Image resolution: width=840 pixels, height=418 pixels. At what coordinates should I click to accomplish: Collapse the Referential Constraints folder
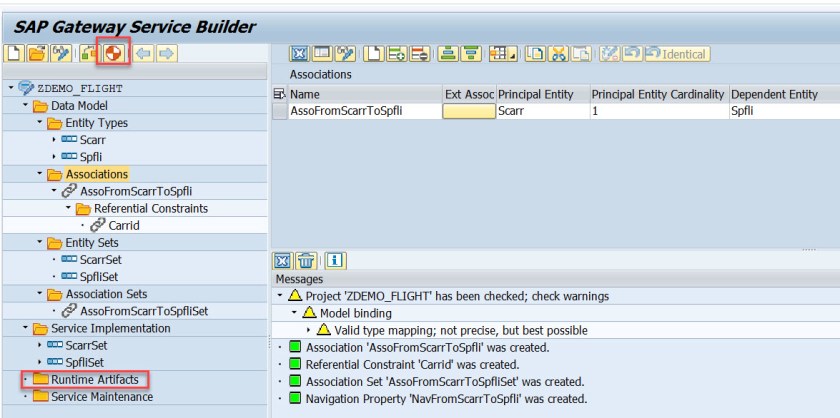click(68, 208)
